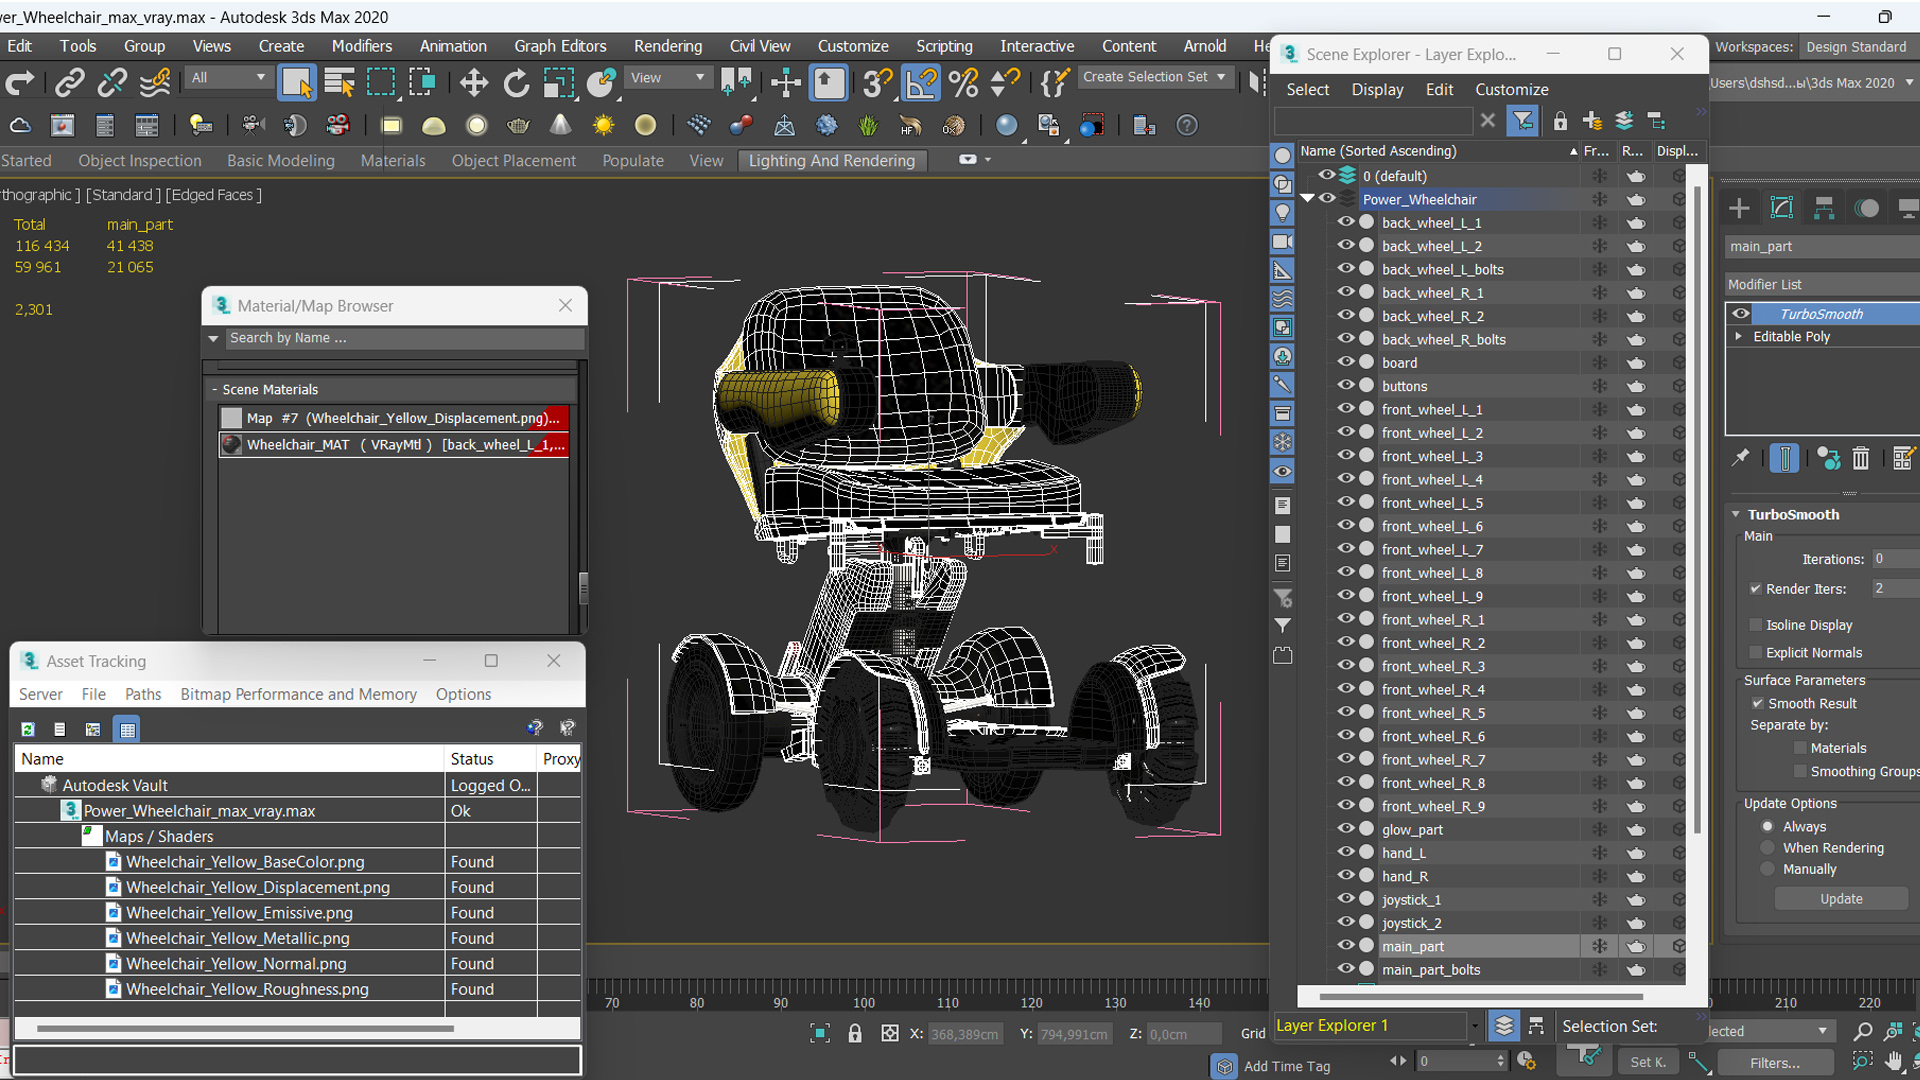
Task: Switch to Object Inspection tab
Action: point(139,161)
